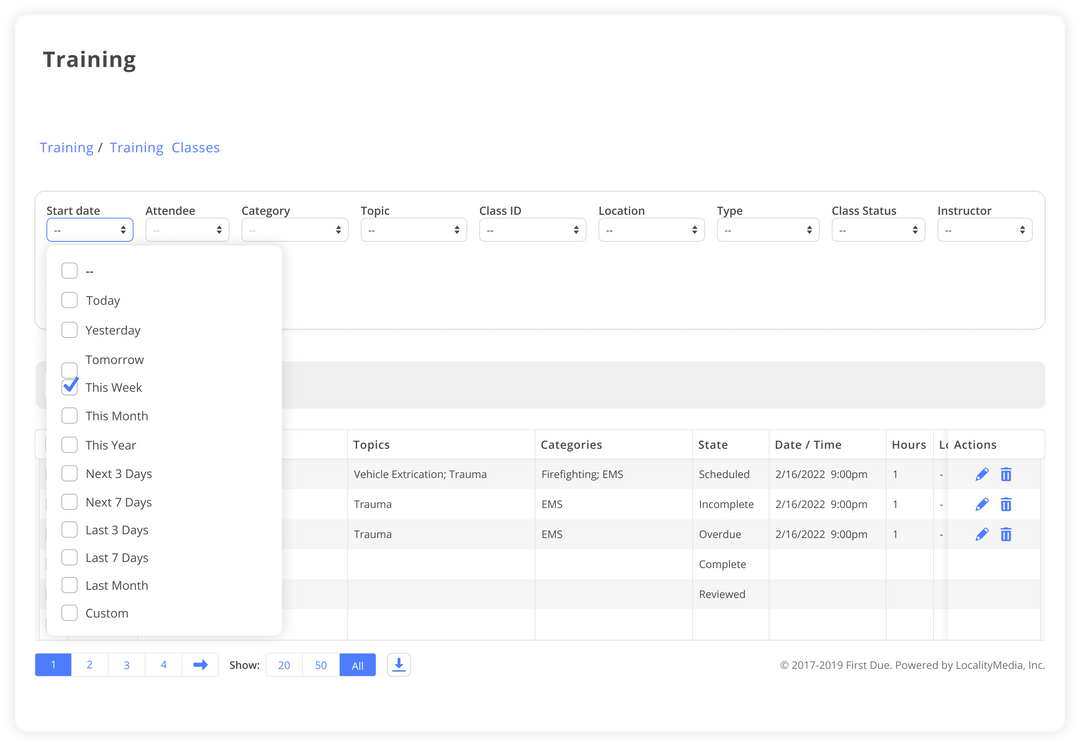Go to page 3
Viewport: 1080px width, 746px height.
tap(127, 665)
